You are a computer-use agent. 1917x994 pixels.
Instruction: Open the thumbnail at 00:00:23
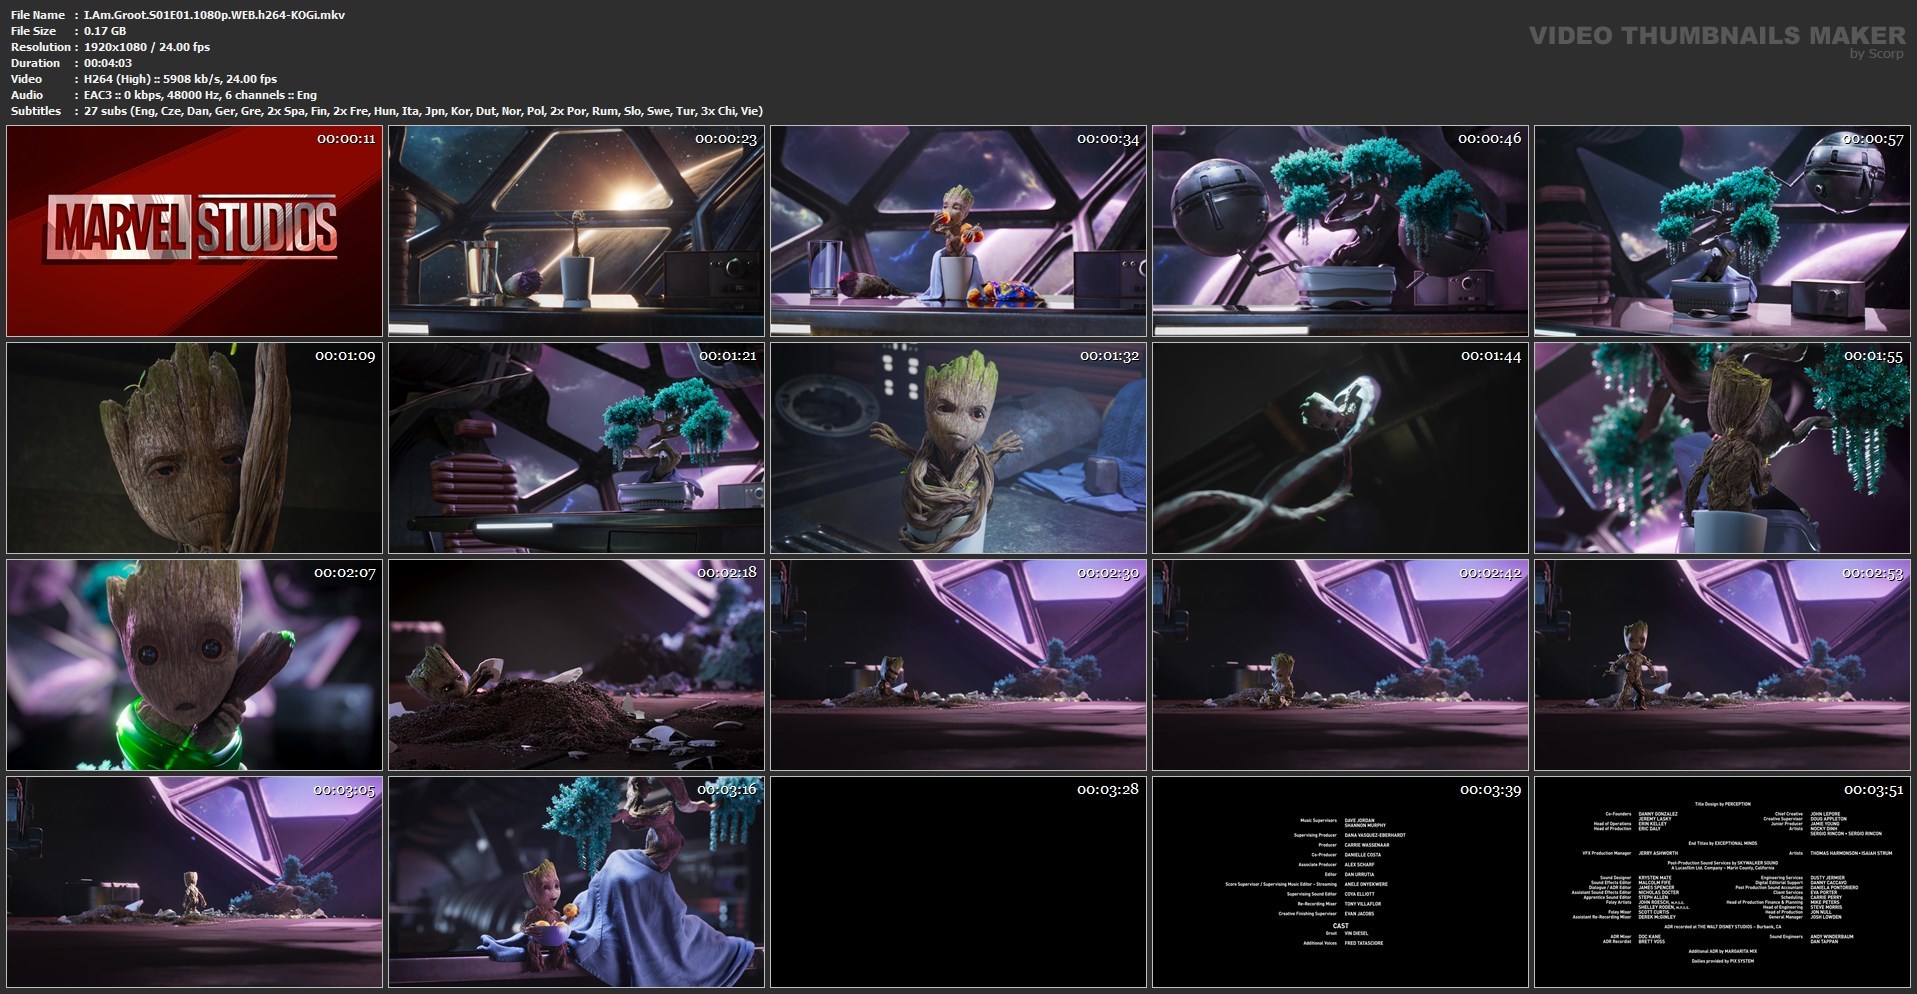[x=576, y=231]
